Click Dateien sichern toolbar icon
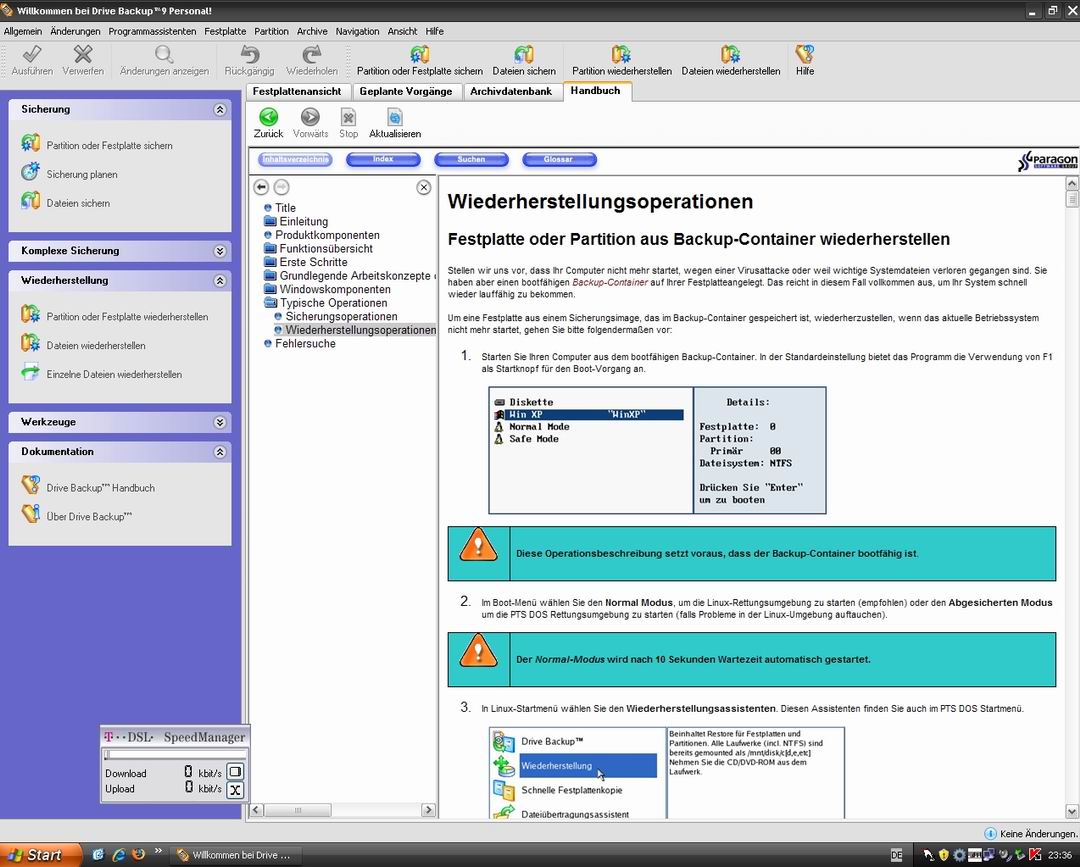This screenshot has width=1080, height=867. click(523, 54)
